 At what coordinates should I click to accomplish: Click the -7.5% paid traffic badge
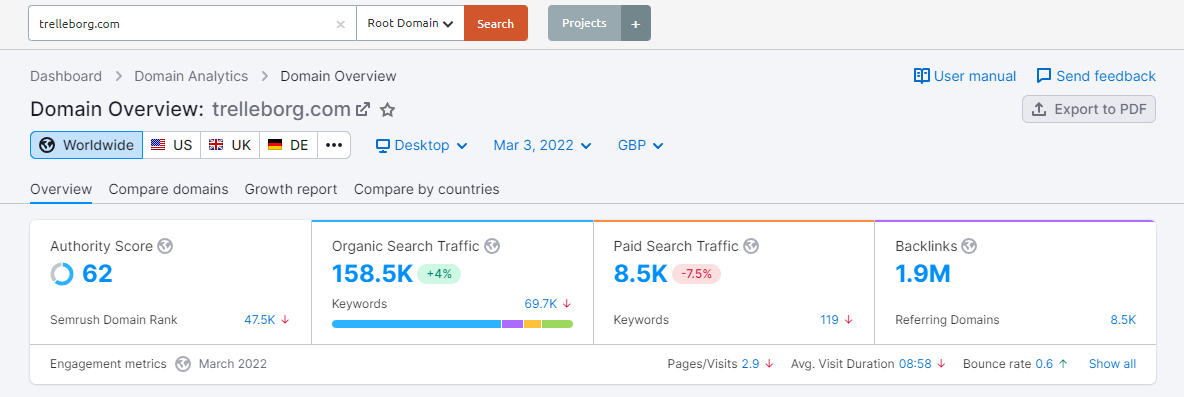(697, 274)
